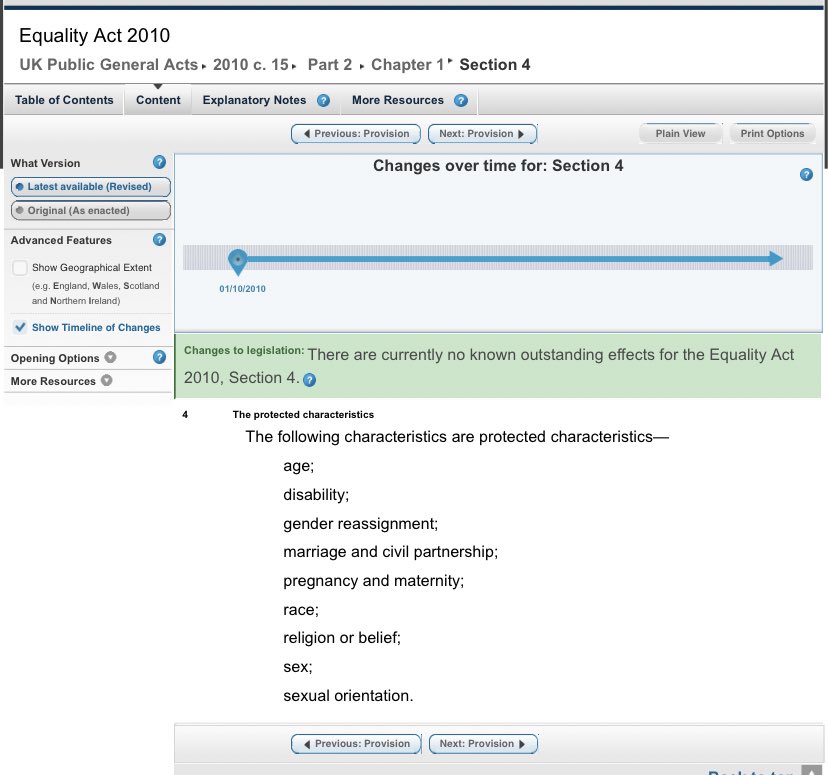Click 'age;' list item
The height and width of the screenshot is (775, 828).
click(298, 466)
